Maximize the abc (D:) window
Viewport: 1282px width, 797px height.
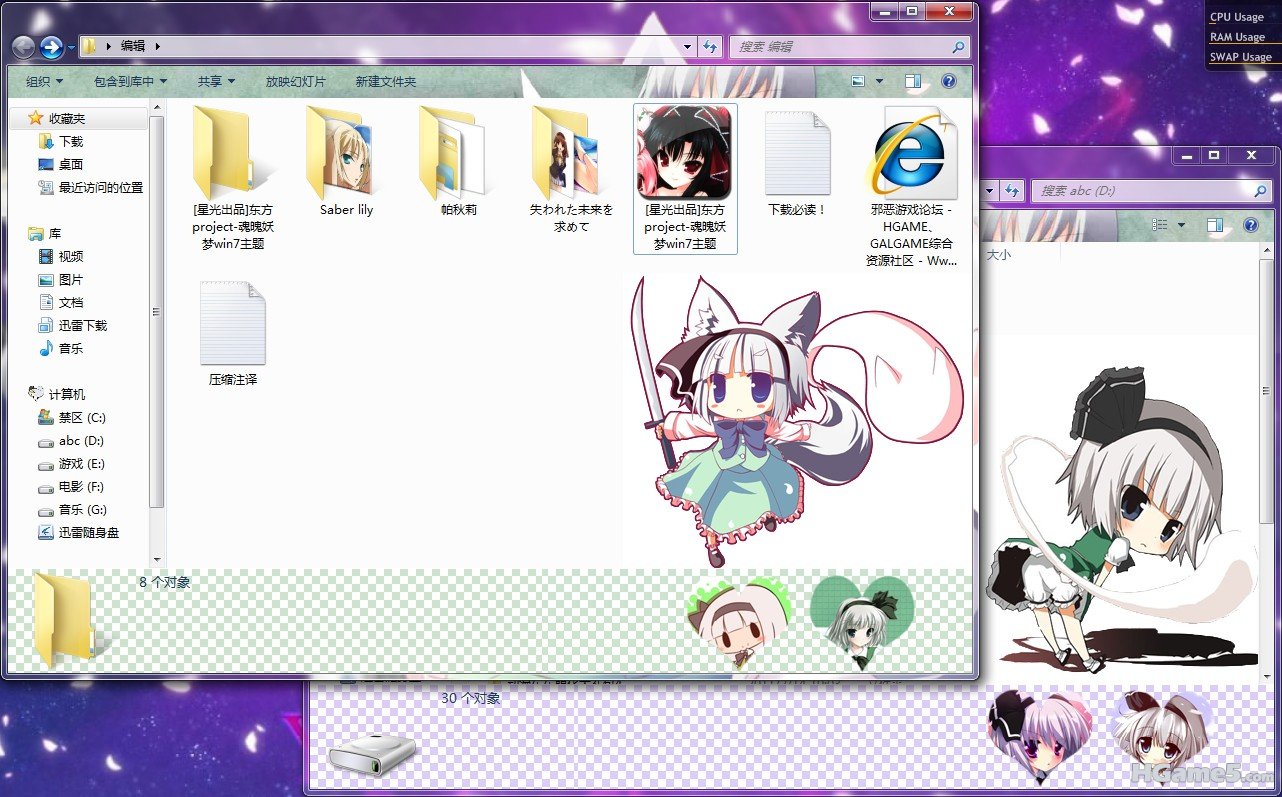(1214, 155)
